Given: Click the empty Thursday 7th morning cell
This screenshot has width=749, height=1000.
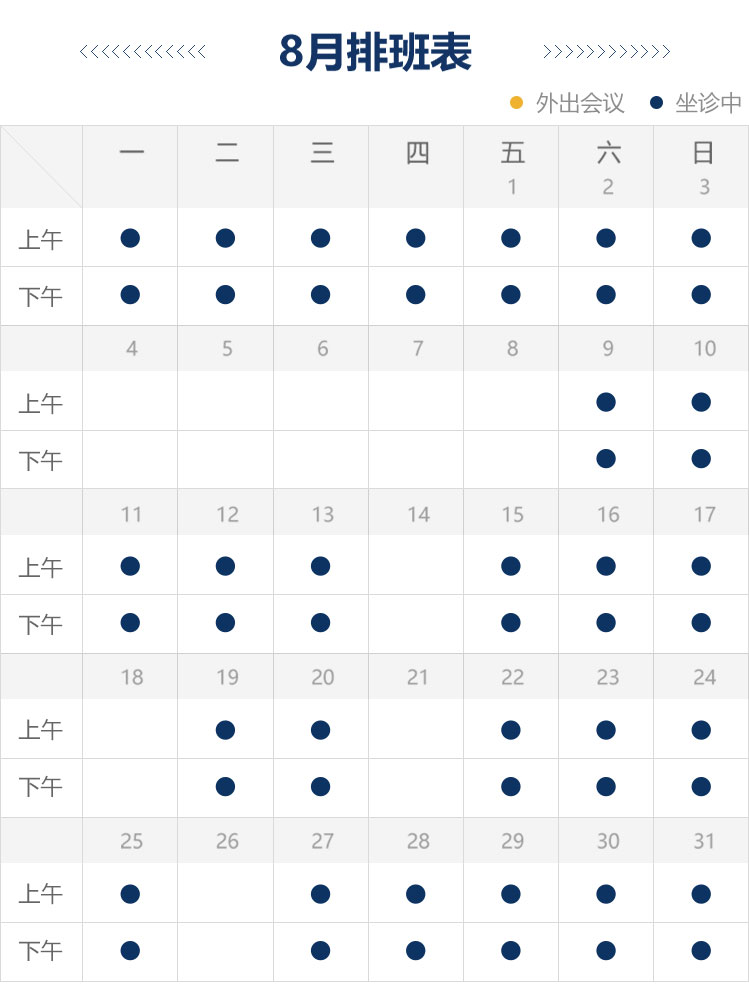Looking at the screenshot, I should [416, 401].
